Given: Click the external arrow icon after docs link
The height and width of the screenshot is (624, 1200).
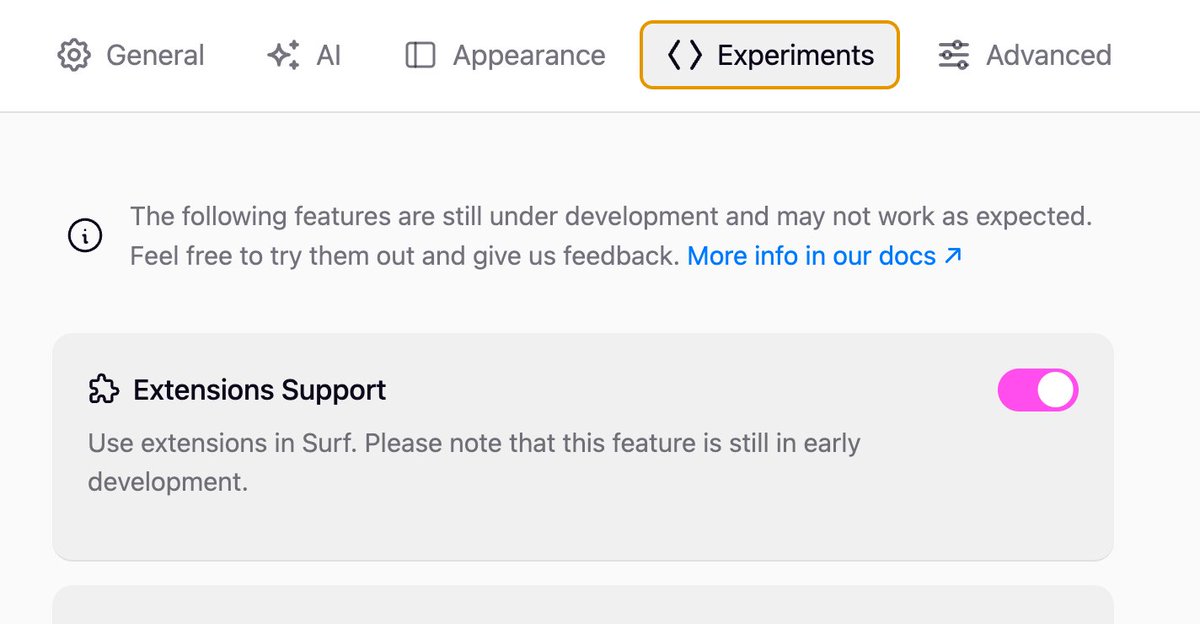Looking at the screenshot, I should (x=953, y=256).
